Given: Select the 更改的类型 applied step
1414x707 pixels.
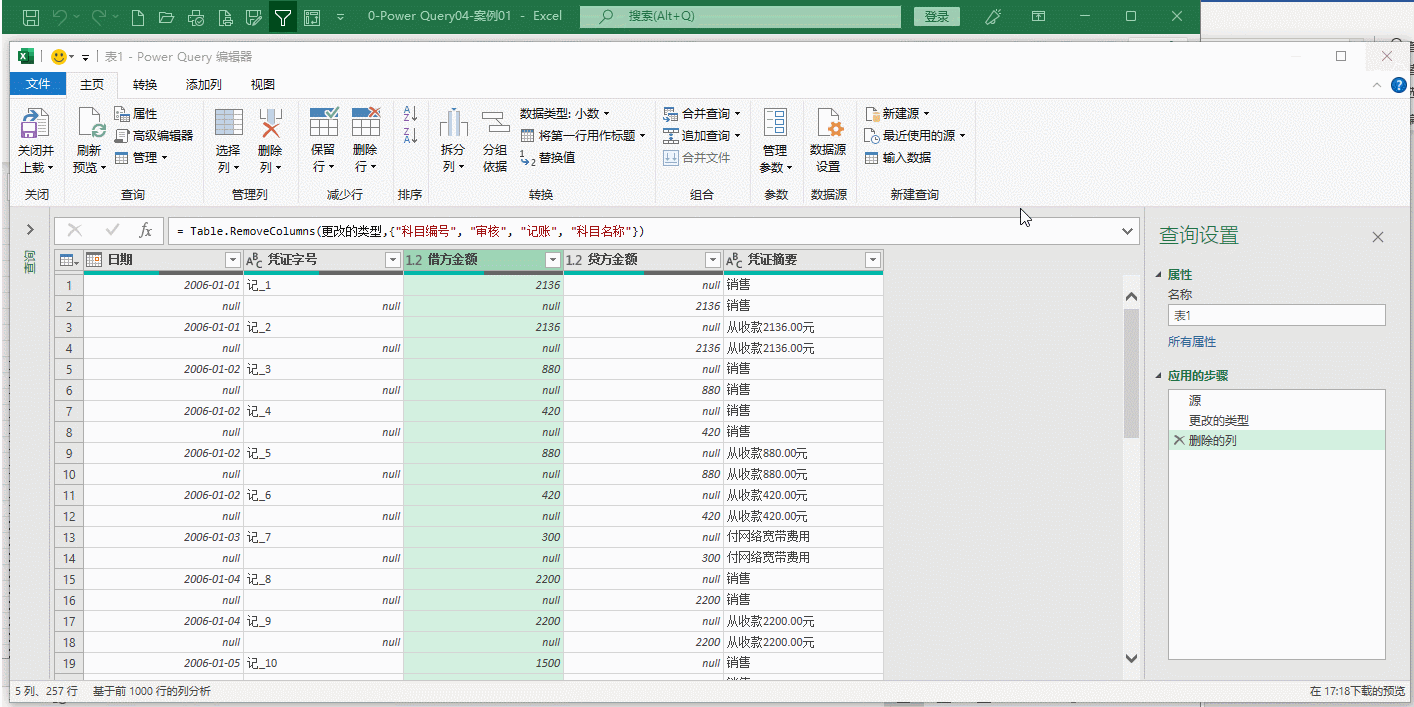Looking at the screenshot, I should pos(1277,421).
